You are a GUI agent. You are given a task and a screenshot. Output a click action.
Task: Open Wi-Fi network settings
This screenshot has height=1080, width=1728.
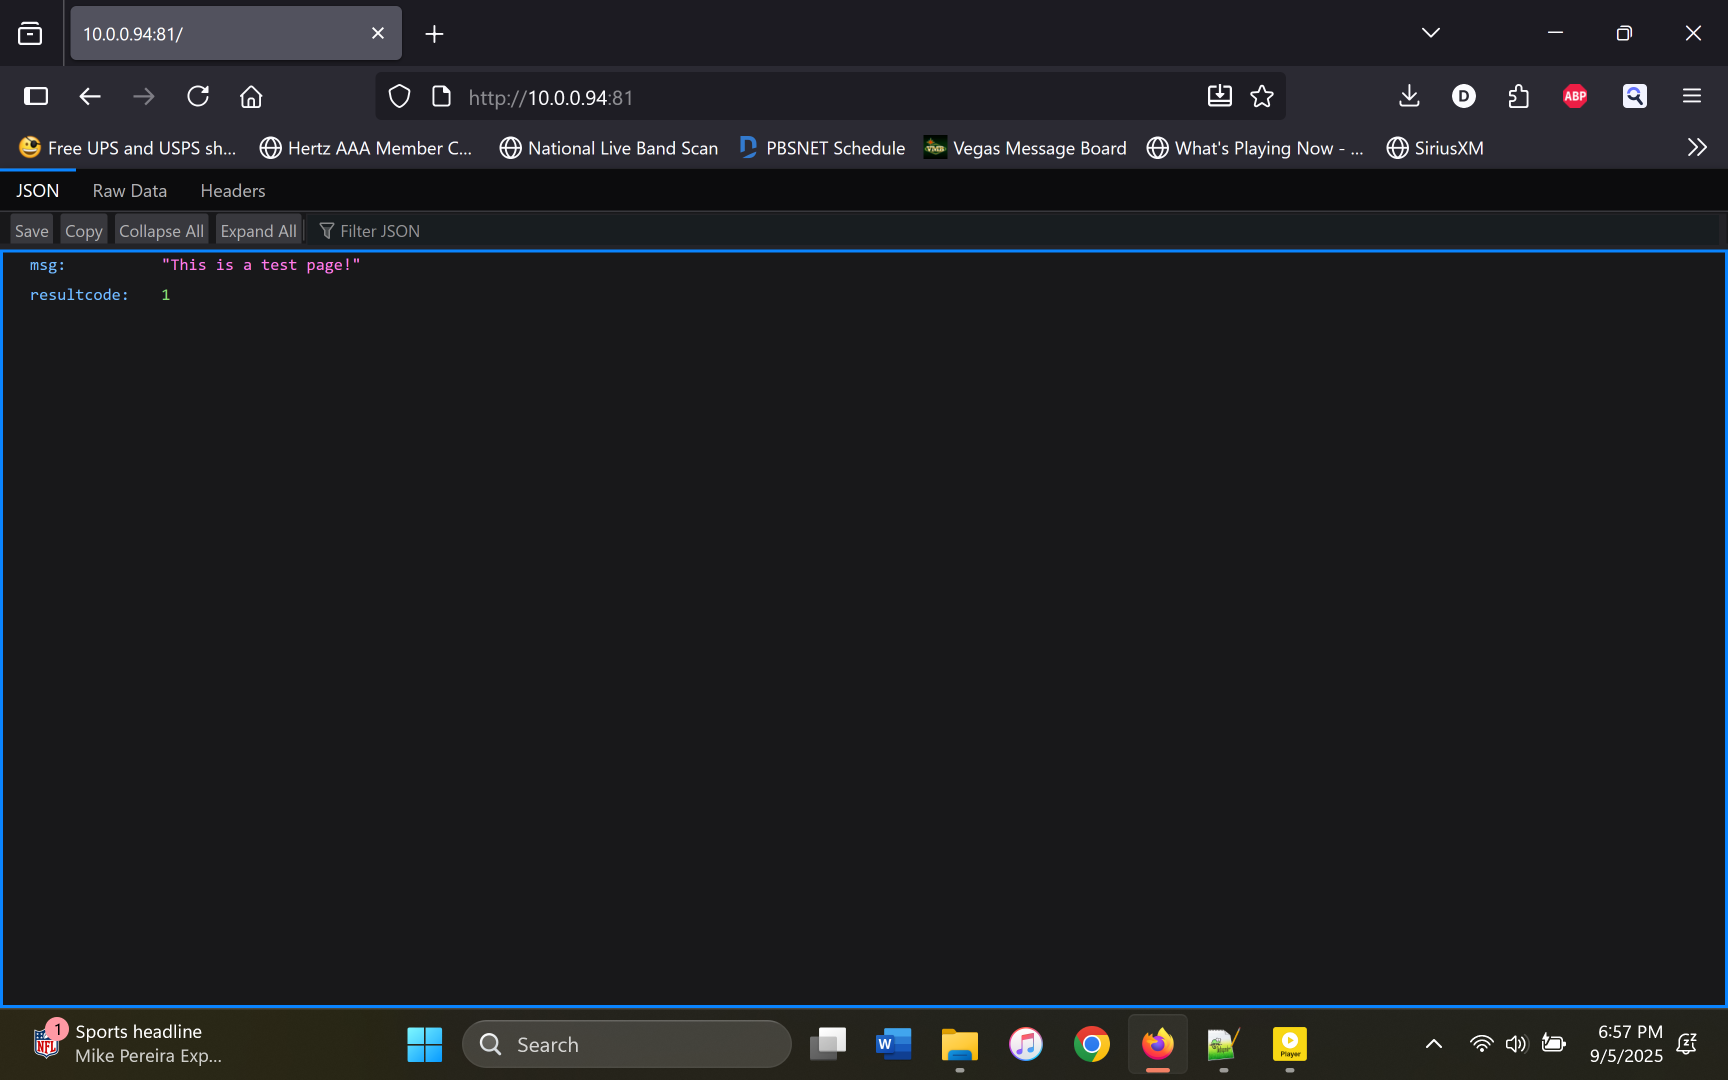pyautogui.click(x=1481, y=1044)
